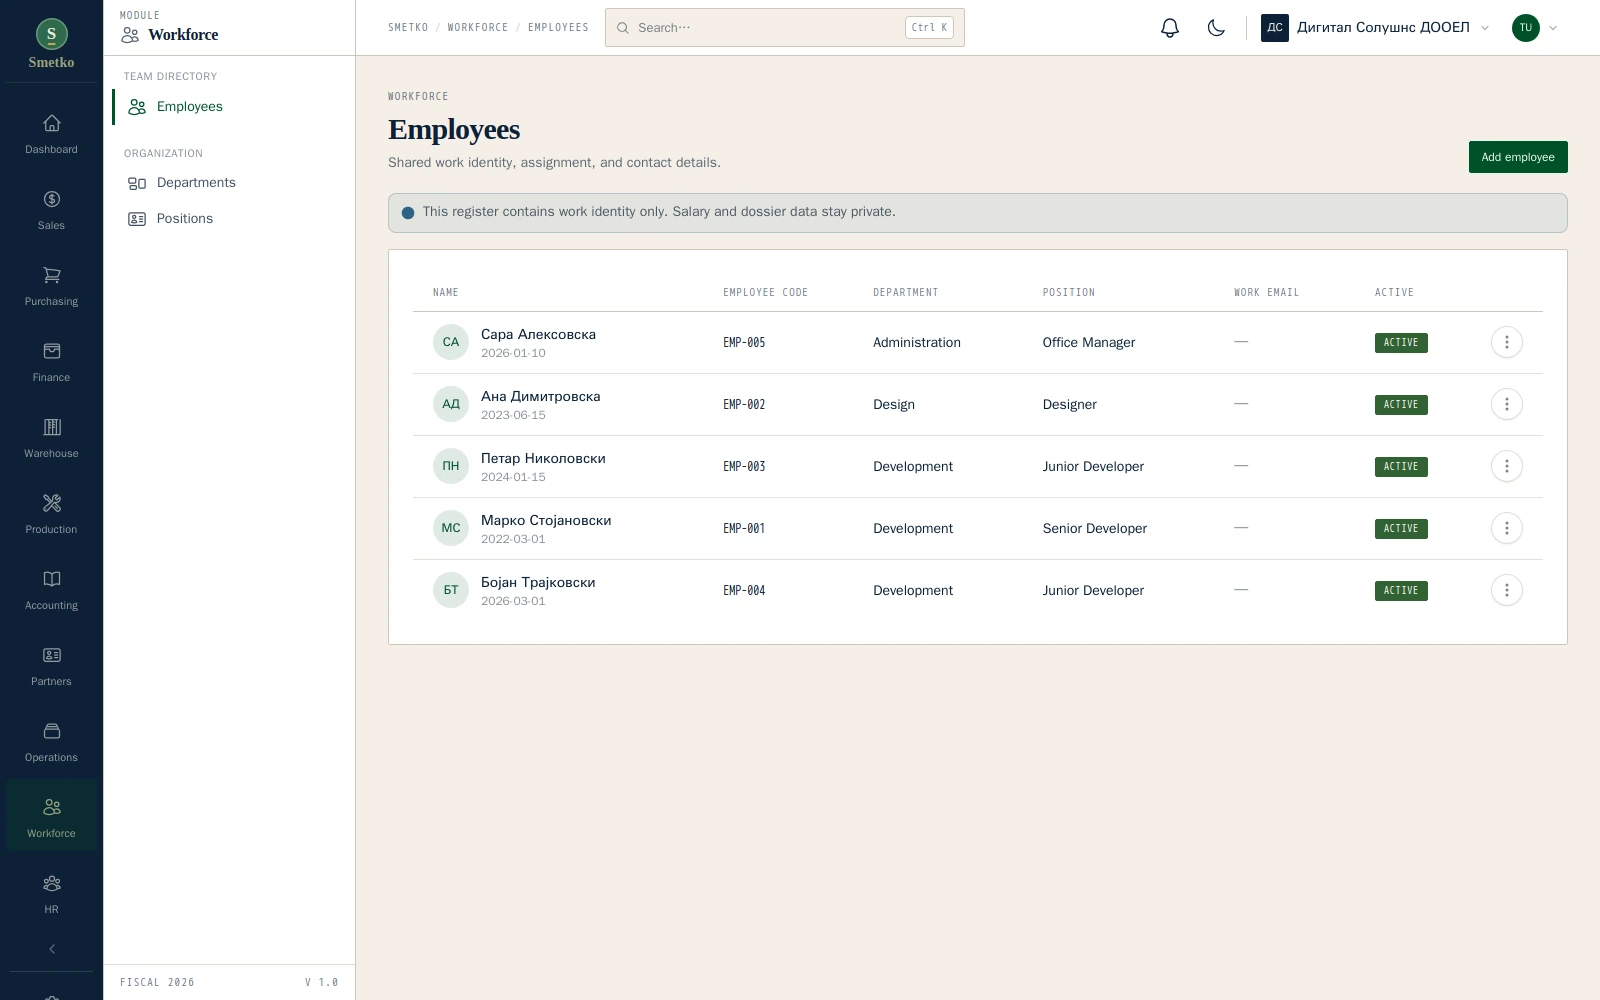Collapse the left sidebar
The image size is (1600, 1000).
pyautogui.click(x=52, y=949)
